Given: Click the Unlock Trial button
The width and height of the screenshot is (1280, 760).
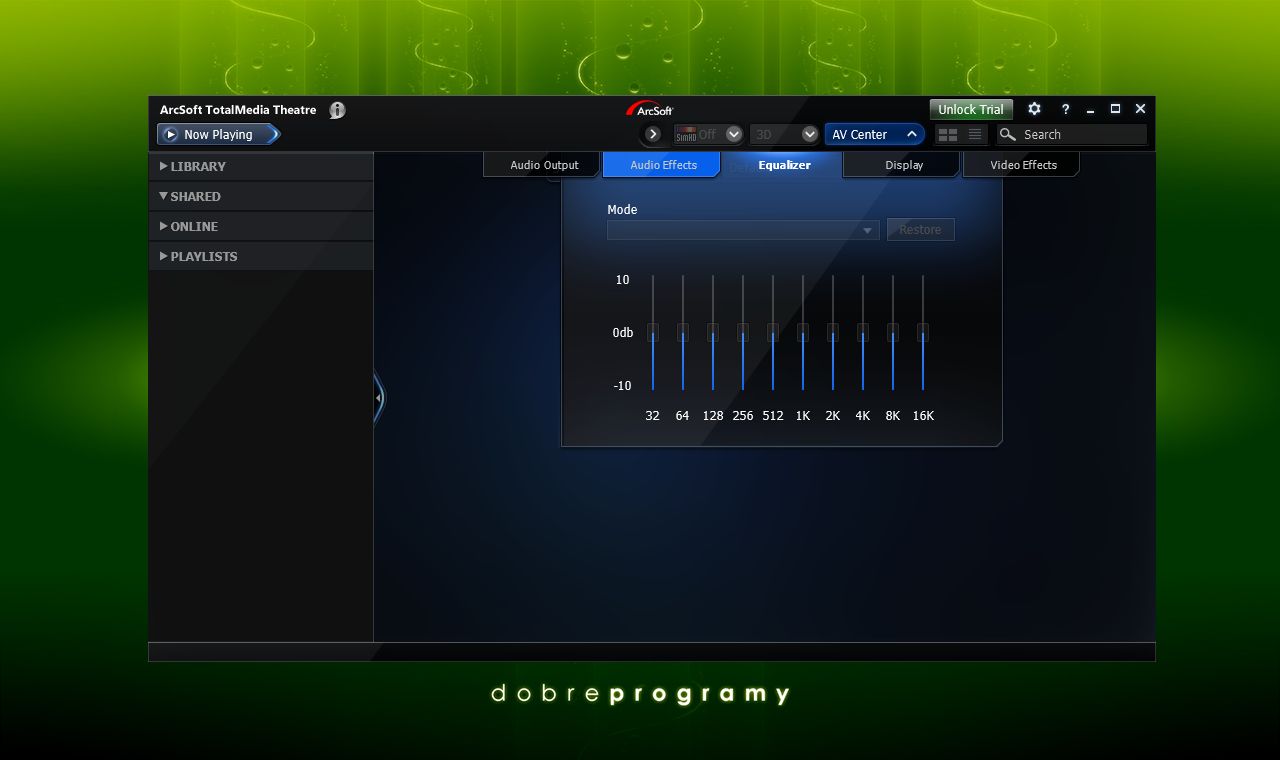Looking at the screenshot, I should (x=970, y=110).
